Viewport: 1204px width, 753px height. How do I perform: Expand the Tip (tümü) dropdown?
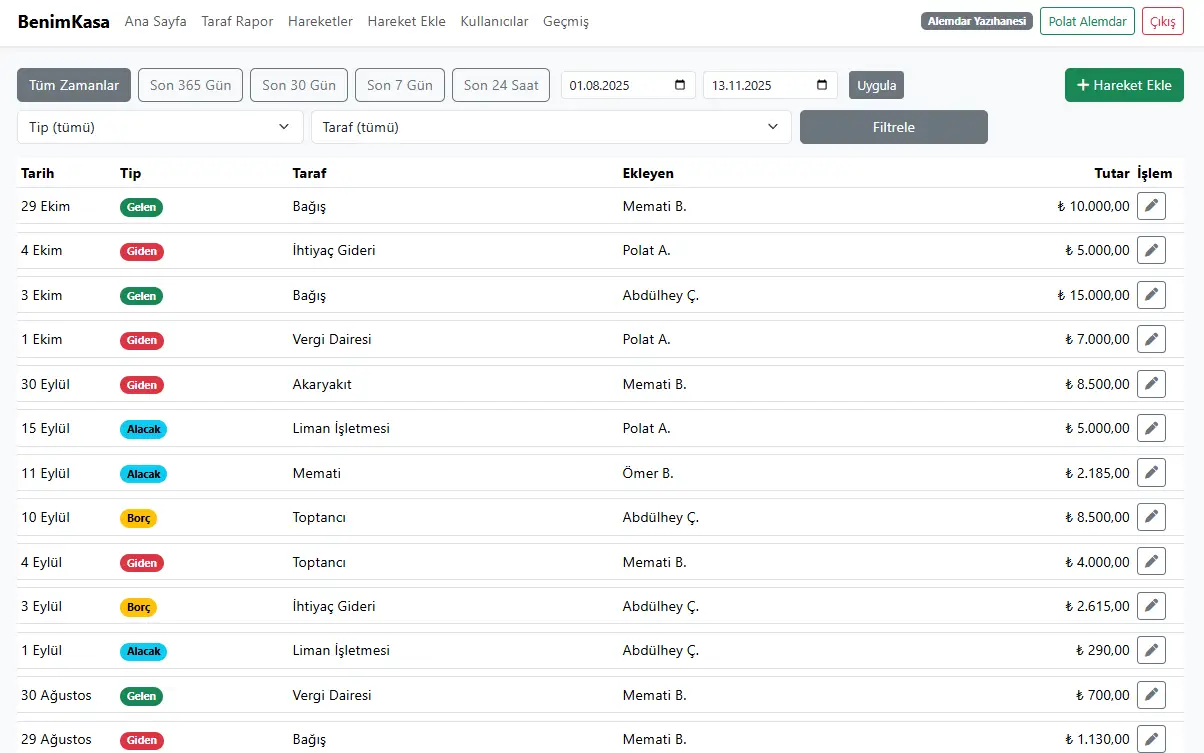point(160,127)
